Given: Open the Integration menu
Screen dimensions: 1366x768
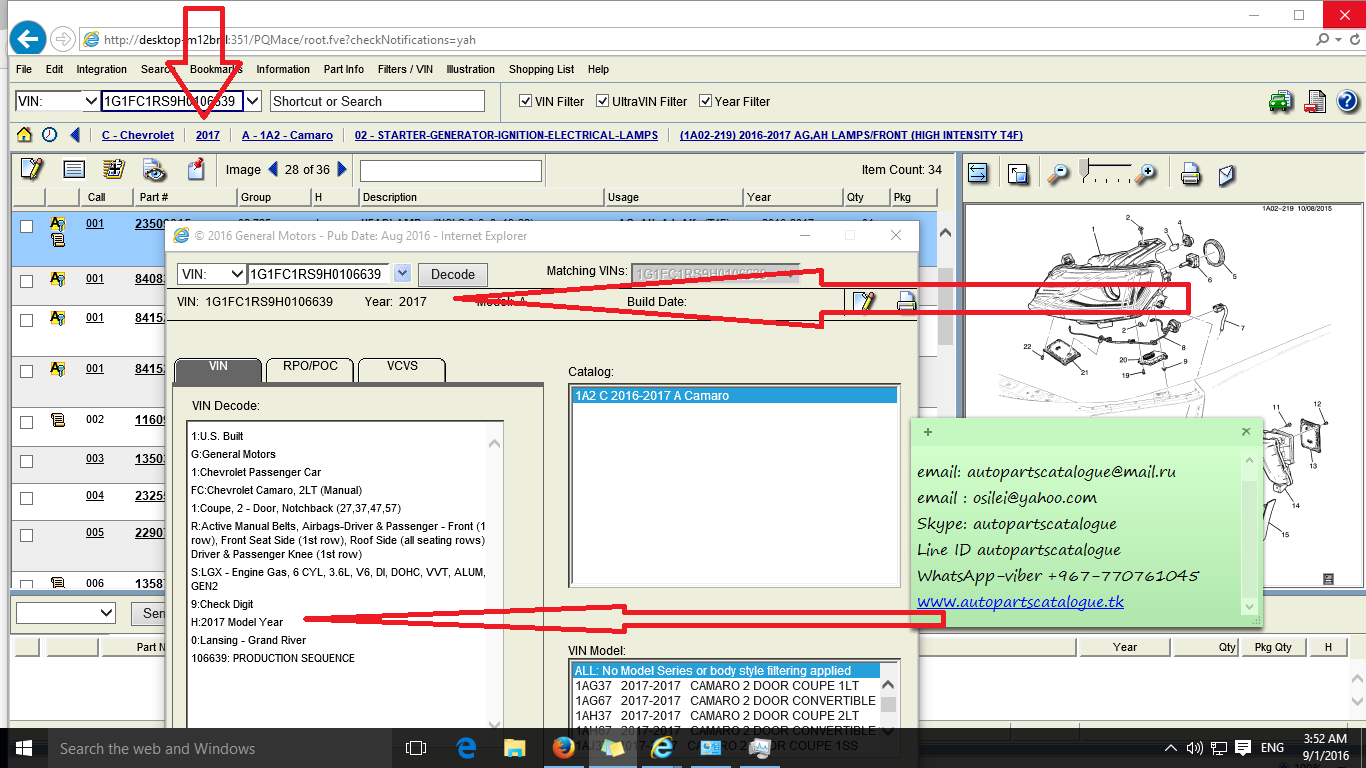Looking at the screenshot, I should (x=101, y=69).
